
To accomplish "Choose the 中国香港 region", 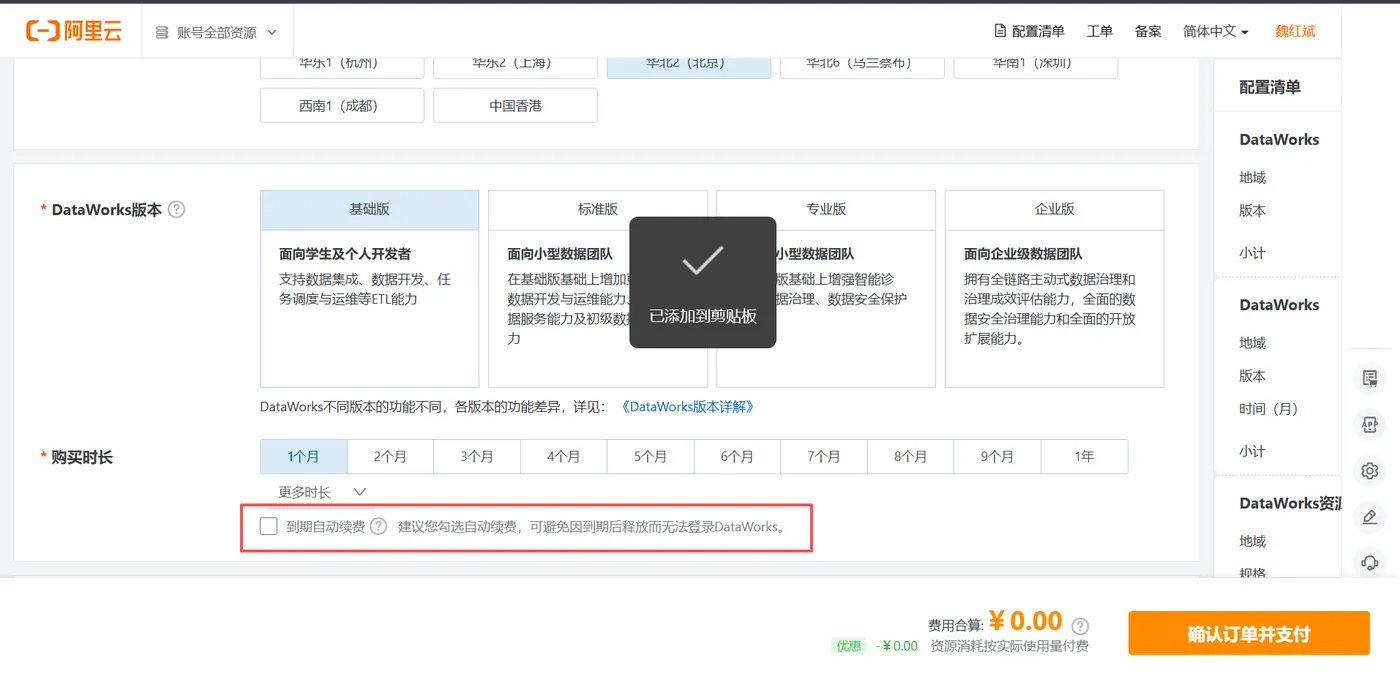I will pyautogui.click(x=515, y=106).
